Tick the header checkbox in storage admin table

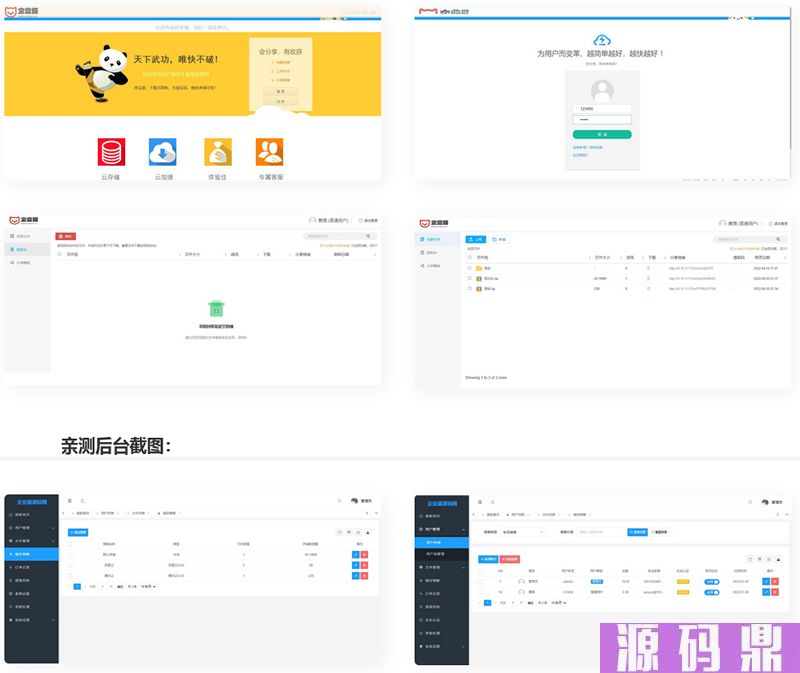click(70, 544)
